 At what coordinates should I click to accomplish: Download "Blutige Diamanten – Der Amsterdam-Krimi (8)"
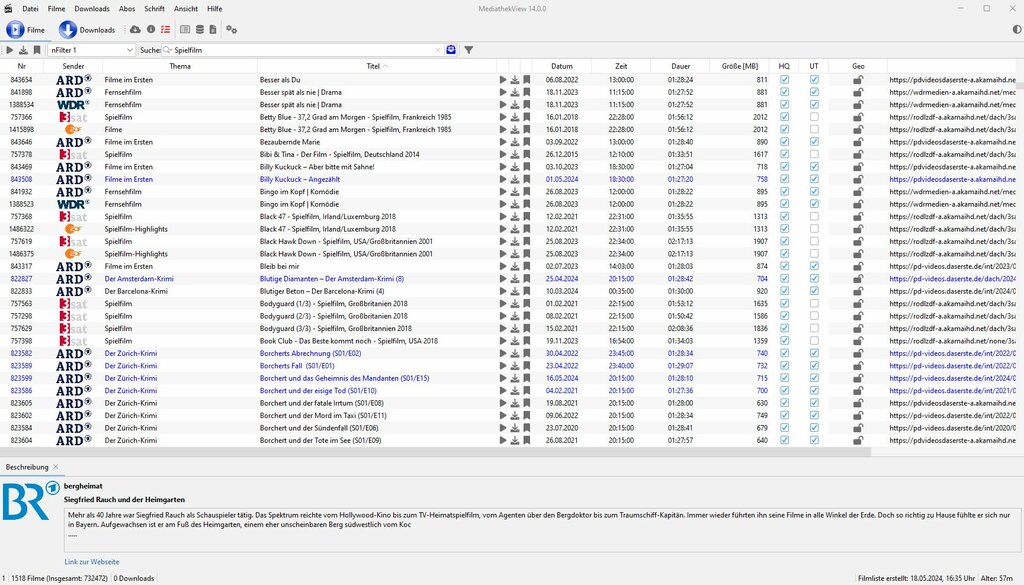tap(515, 279)
